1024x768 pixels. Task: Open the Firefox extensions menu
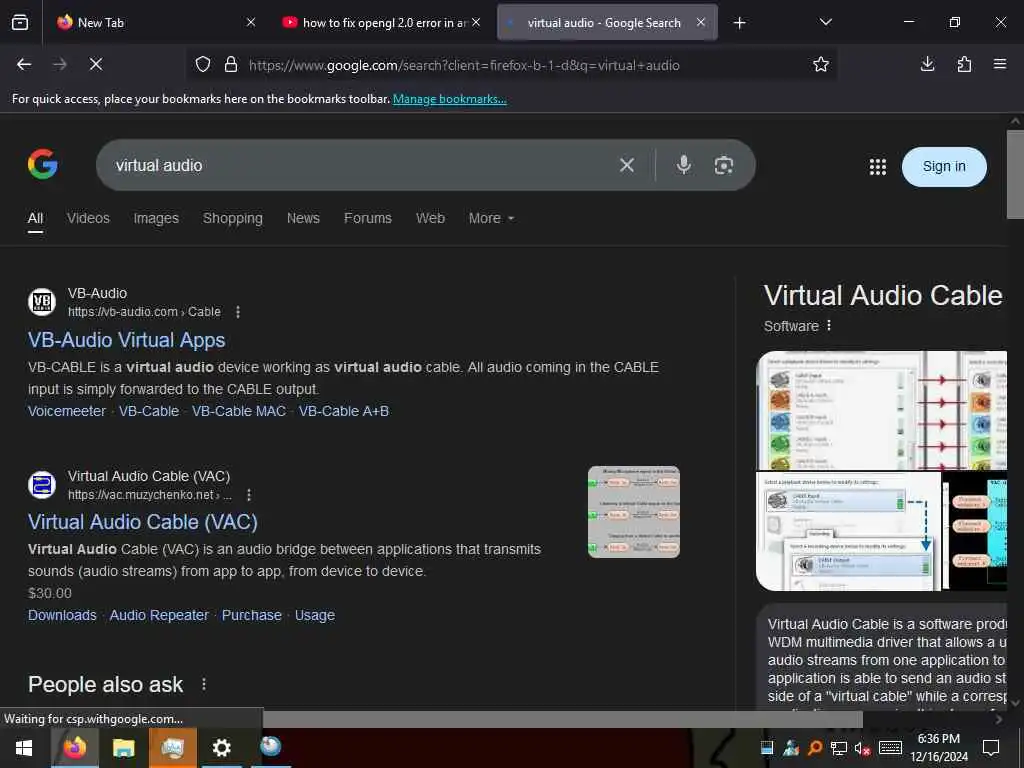coord(964,64)
